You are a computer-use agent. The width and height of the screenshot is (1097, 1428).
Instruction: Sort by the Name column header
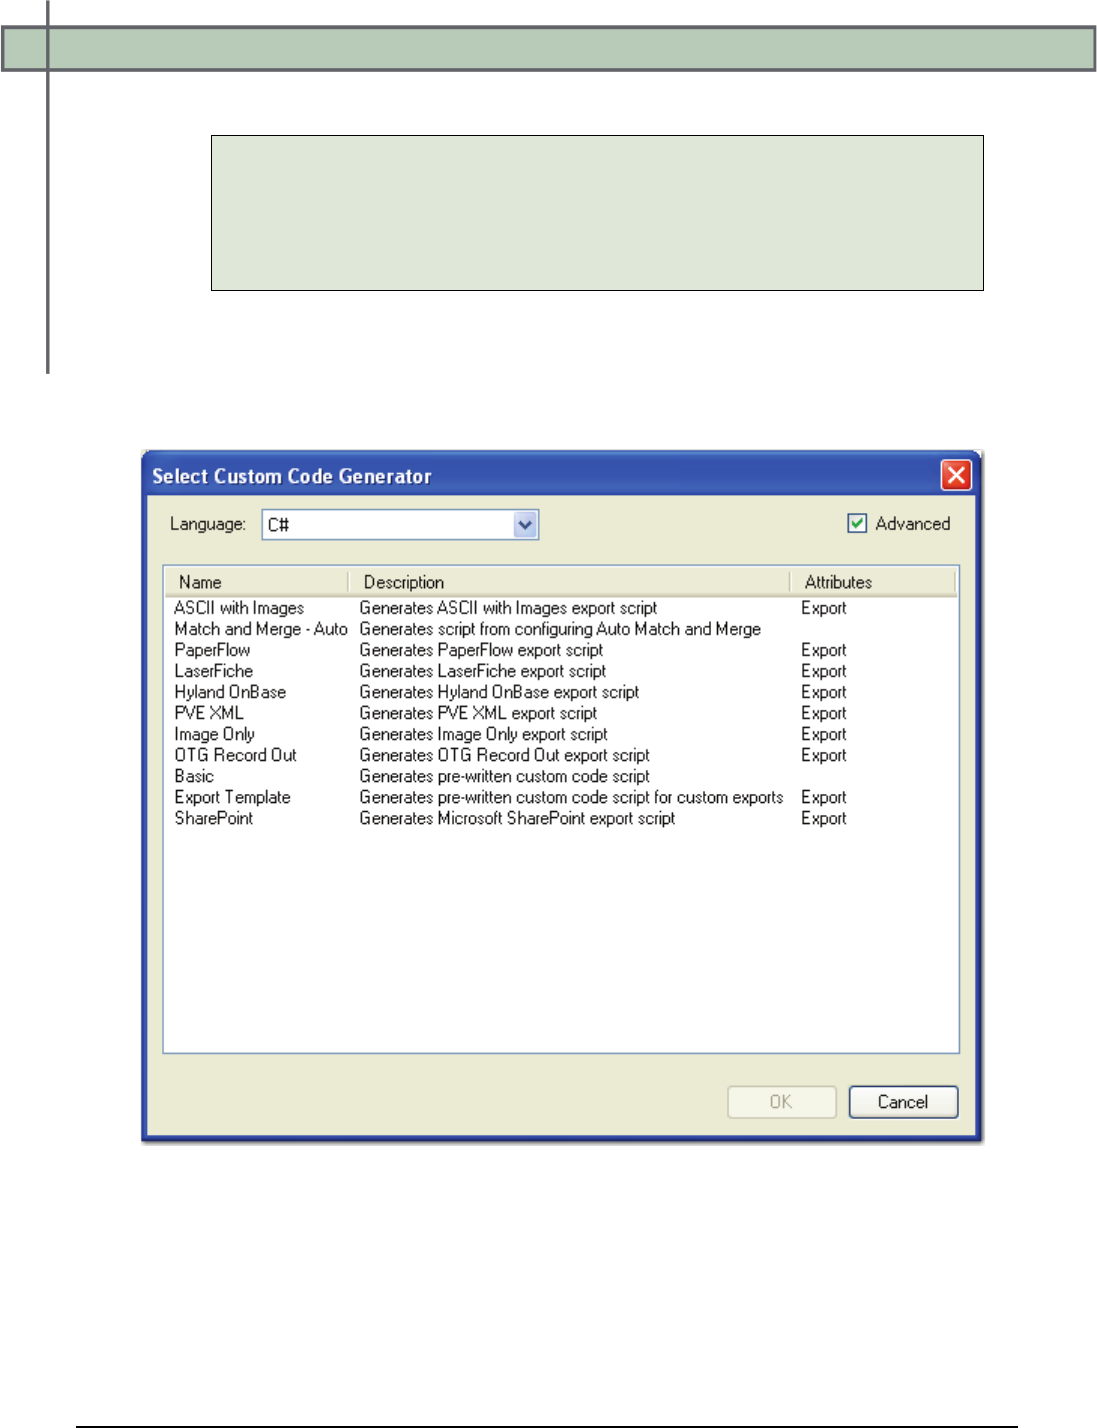click(x=256, y=582)
